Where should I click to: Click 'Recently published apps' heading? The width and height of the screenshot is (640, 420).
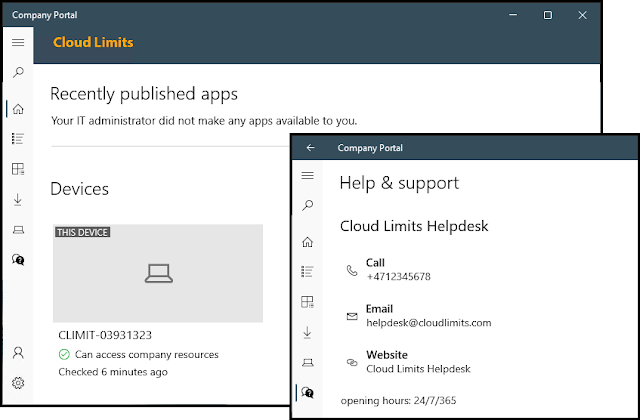click(x=144, y=94)
